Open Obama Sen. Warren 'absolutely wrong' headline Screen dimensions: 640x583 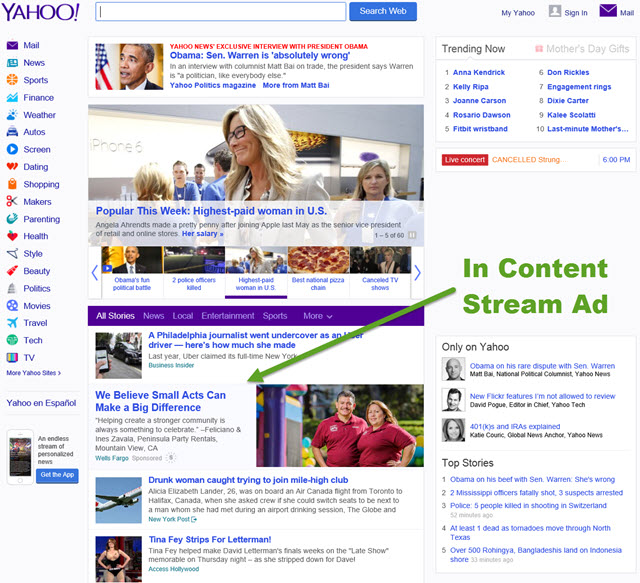click(x=260, y=55)
